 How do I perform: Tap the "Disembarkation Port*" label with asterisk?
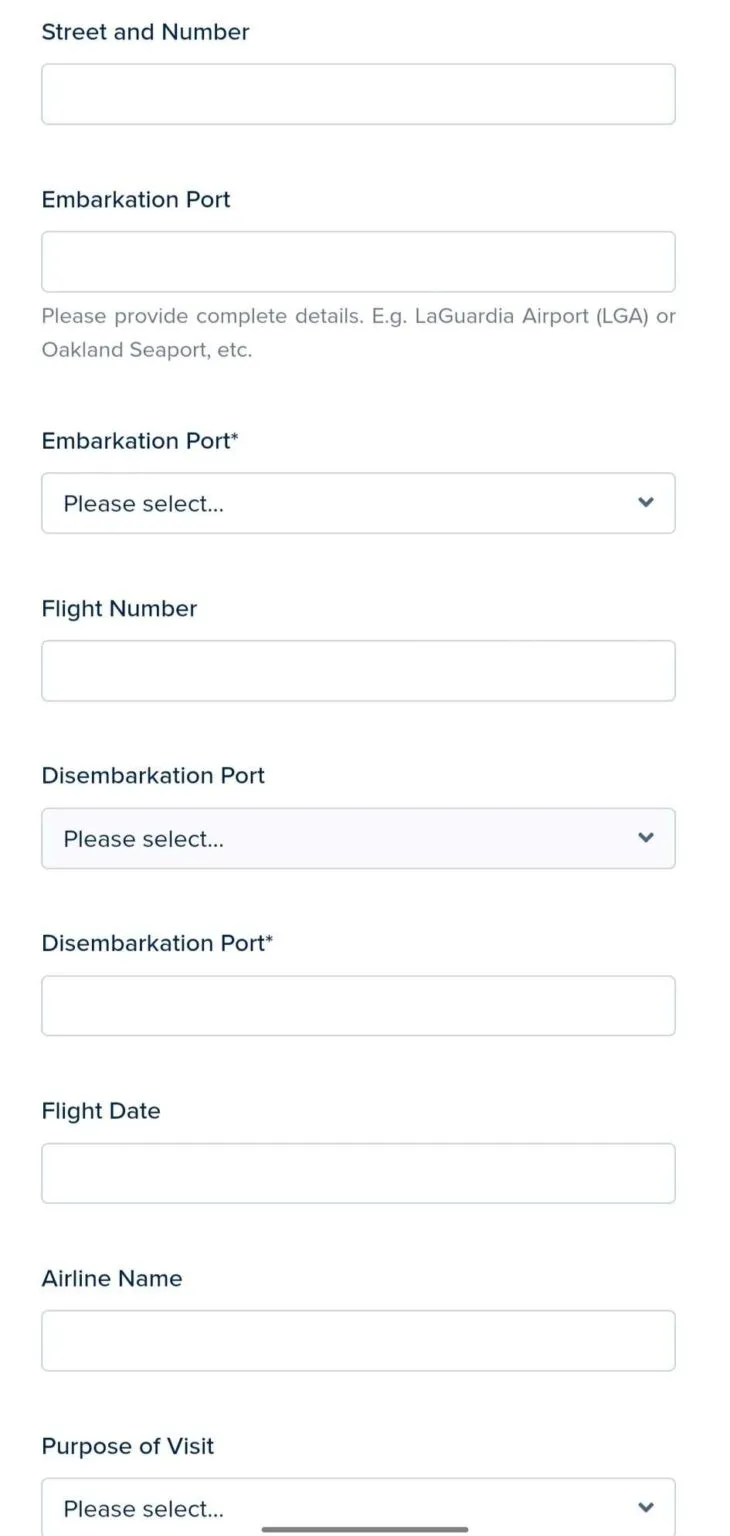tap(157, 943)
